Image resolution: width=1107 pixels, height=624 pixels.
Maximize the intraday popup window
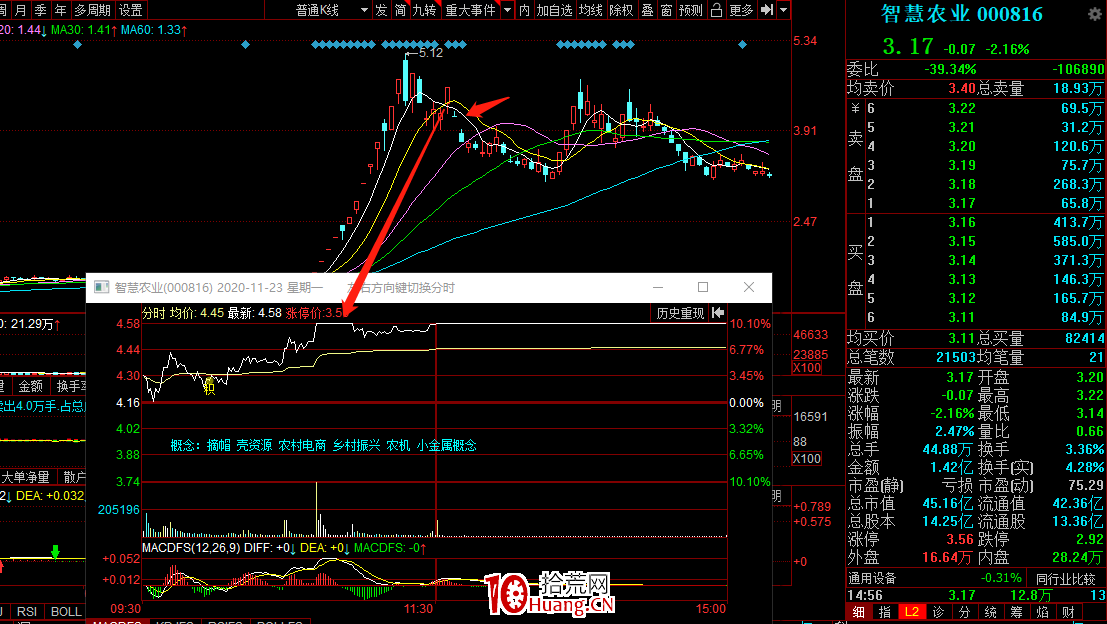702,287
